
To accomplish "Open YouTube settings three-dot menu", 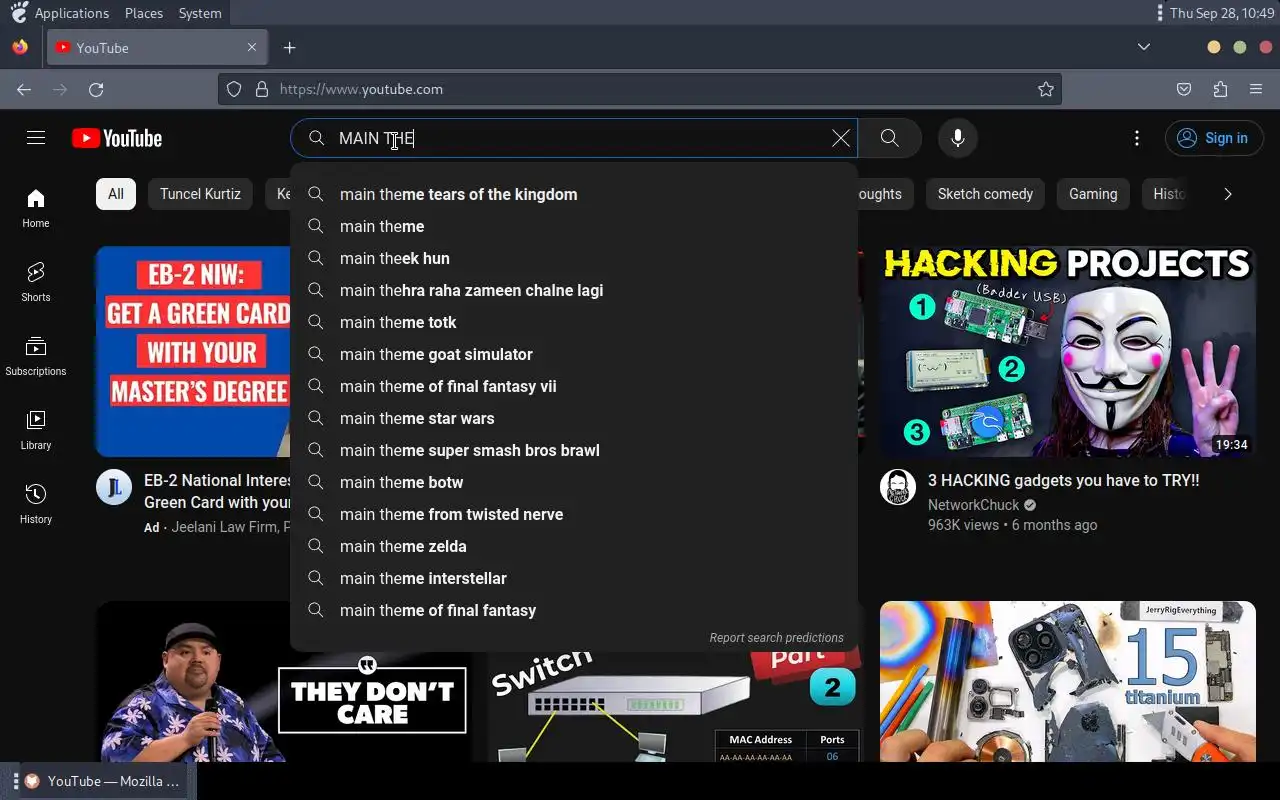I will (x=1137, y=138).
